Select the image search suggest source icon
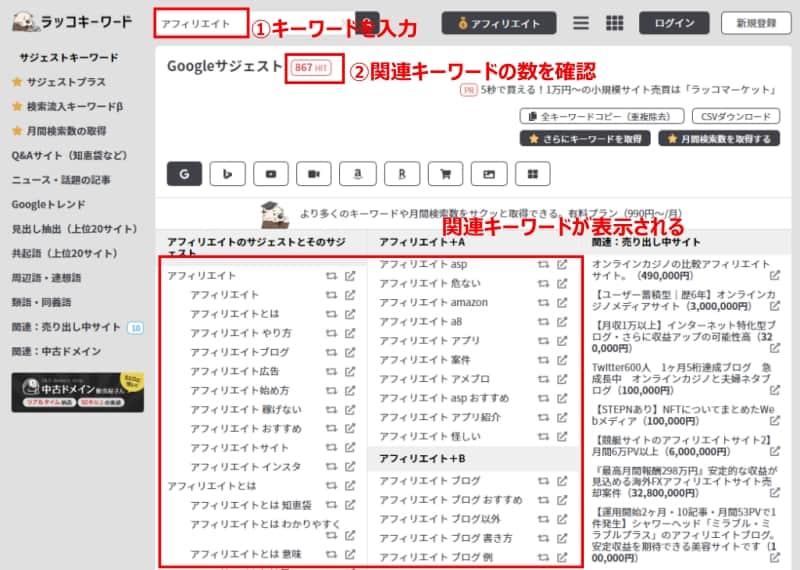The image size is (800, 570). [x=489, y=174]
